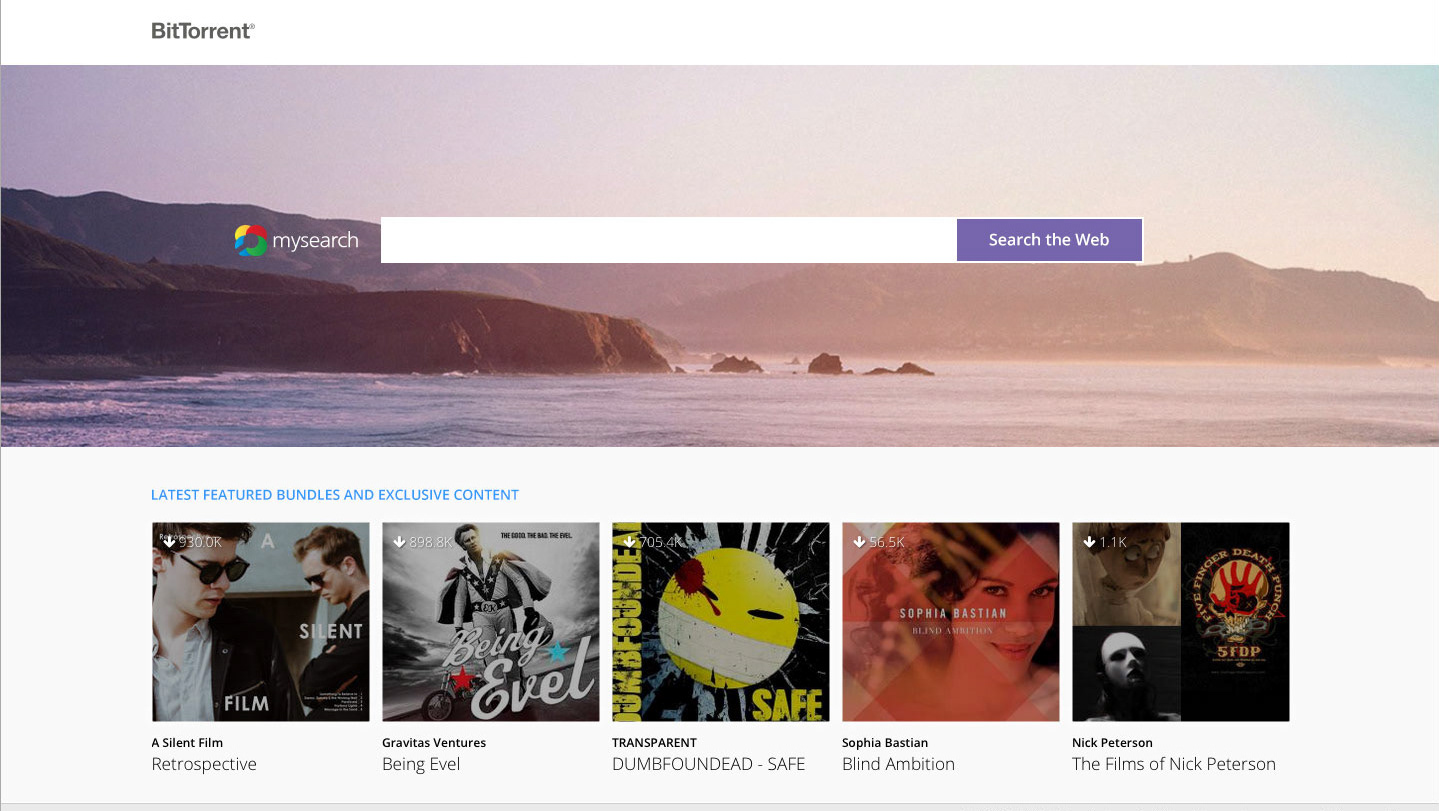This screenshot has height=811, width=1439.
Task: Open the Being Evel bundle title
Action: [x=421, y=764]
